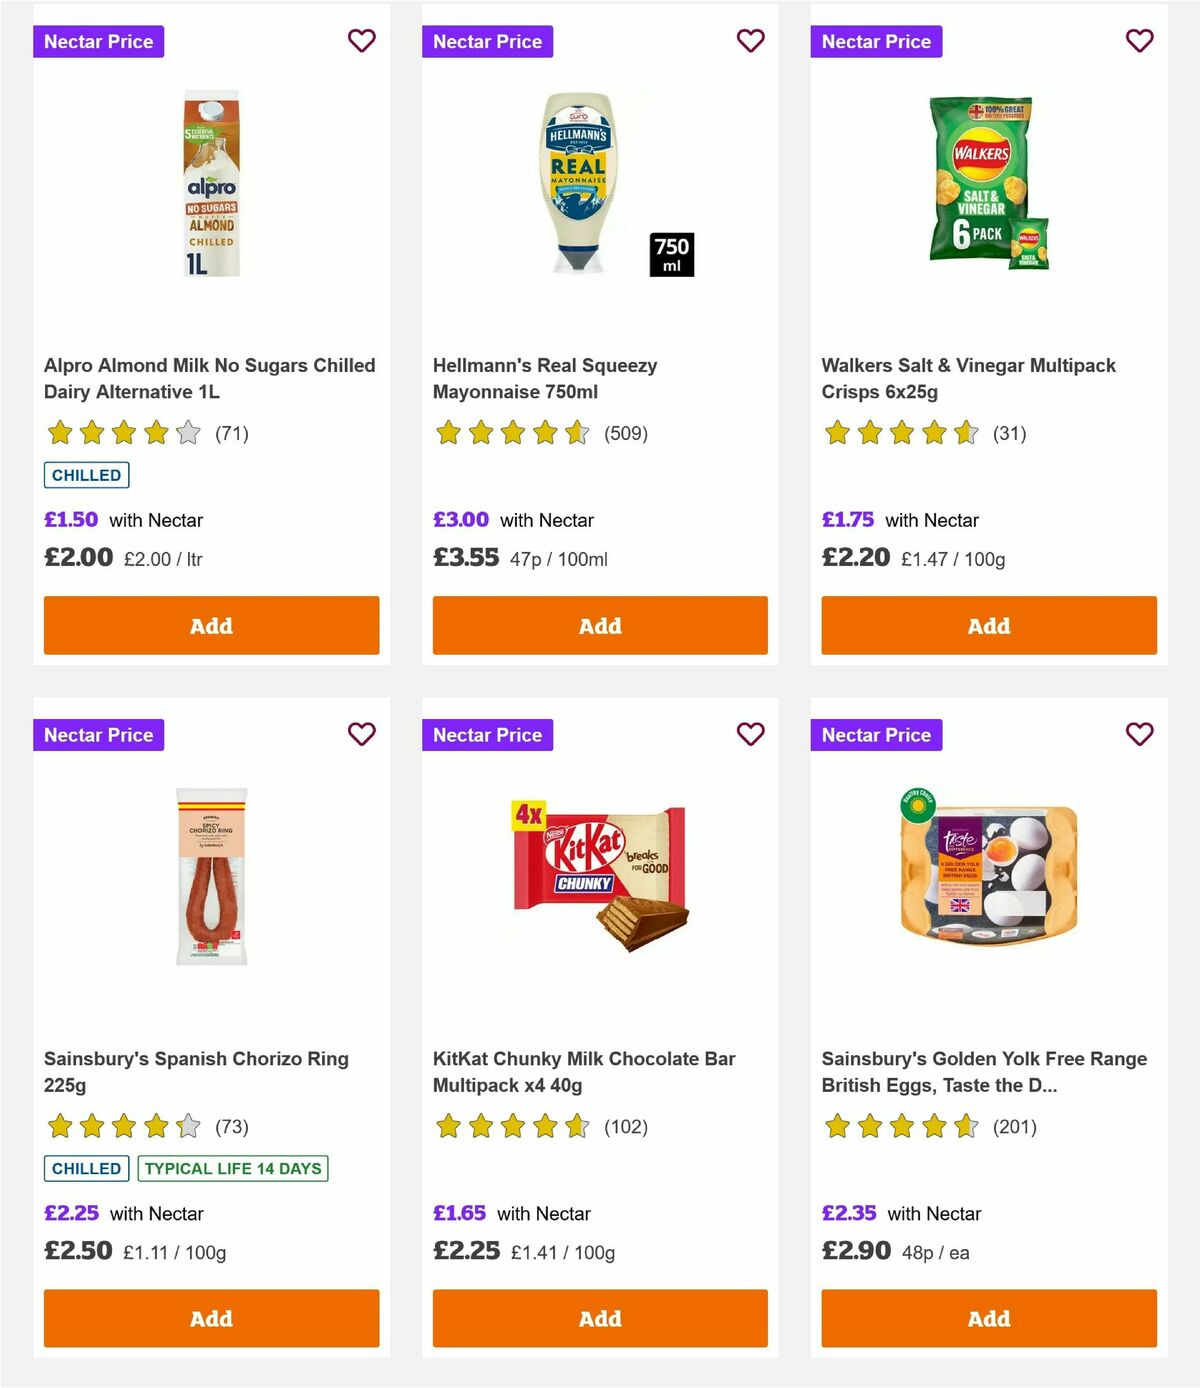The height and width of the screenshot is (1388, 1200).
Task: Click star rating on Alpro Almond Milk
Action: pyautogui.click(x=120, y=433)
